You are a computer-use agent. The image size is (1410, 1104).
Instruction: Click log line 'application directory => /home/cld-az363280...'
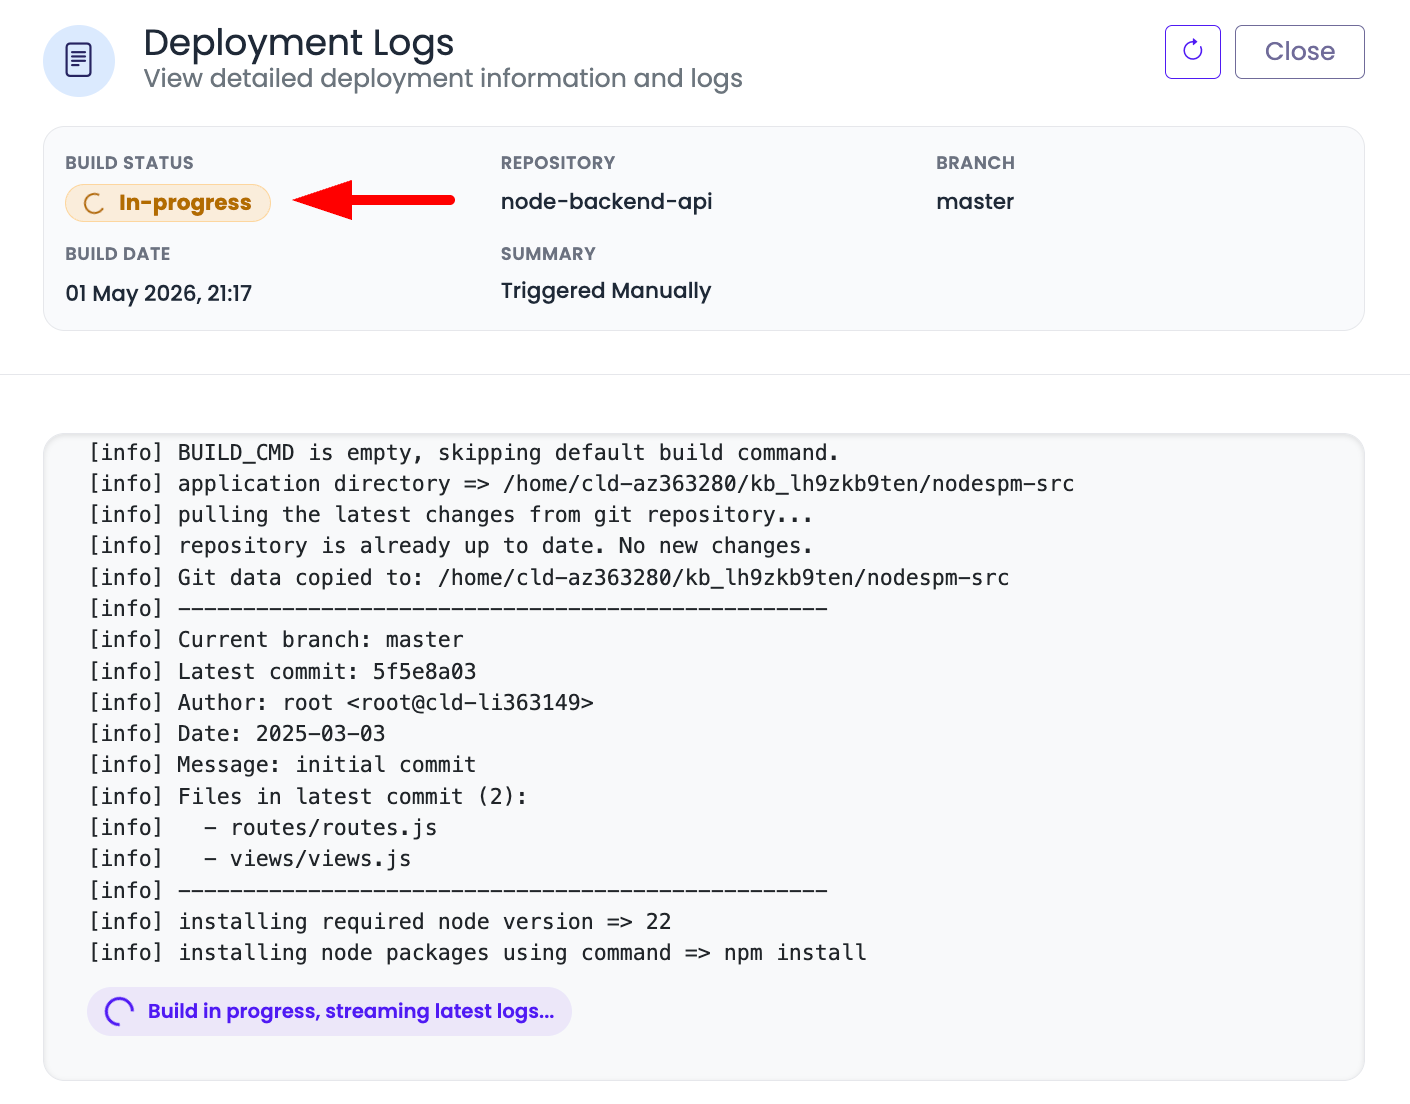pos(582,484)
